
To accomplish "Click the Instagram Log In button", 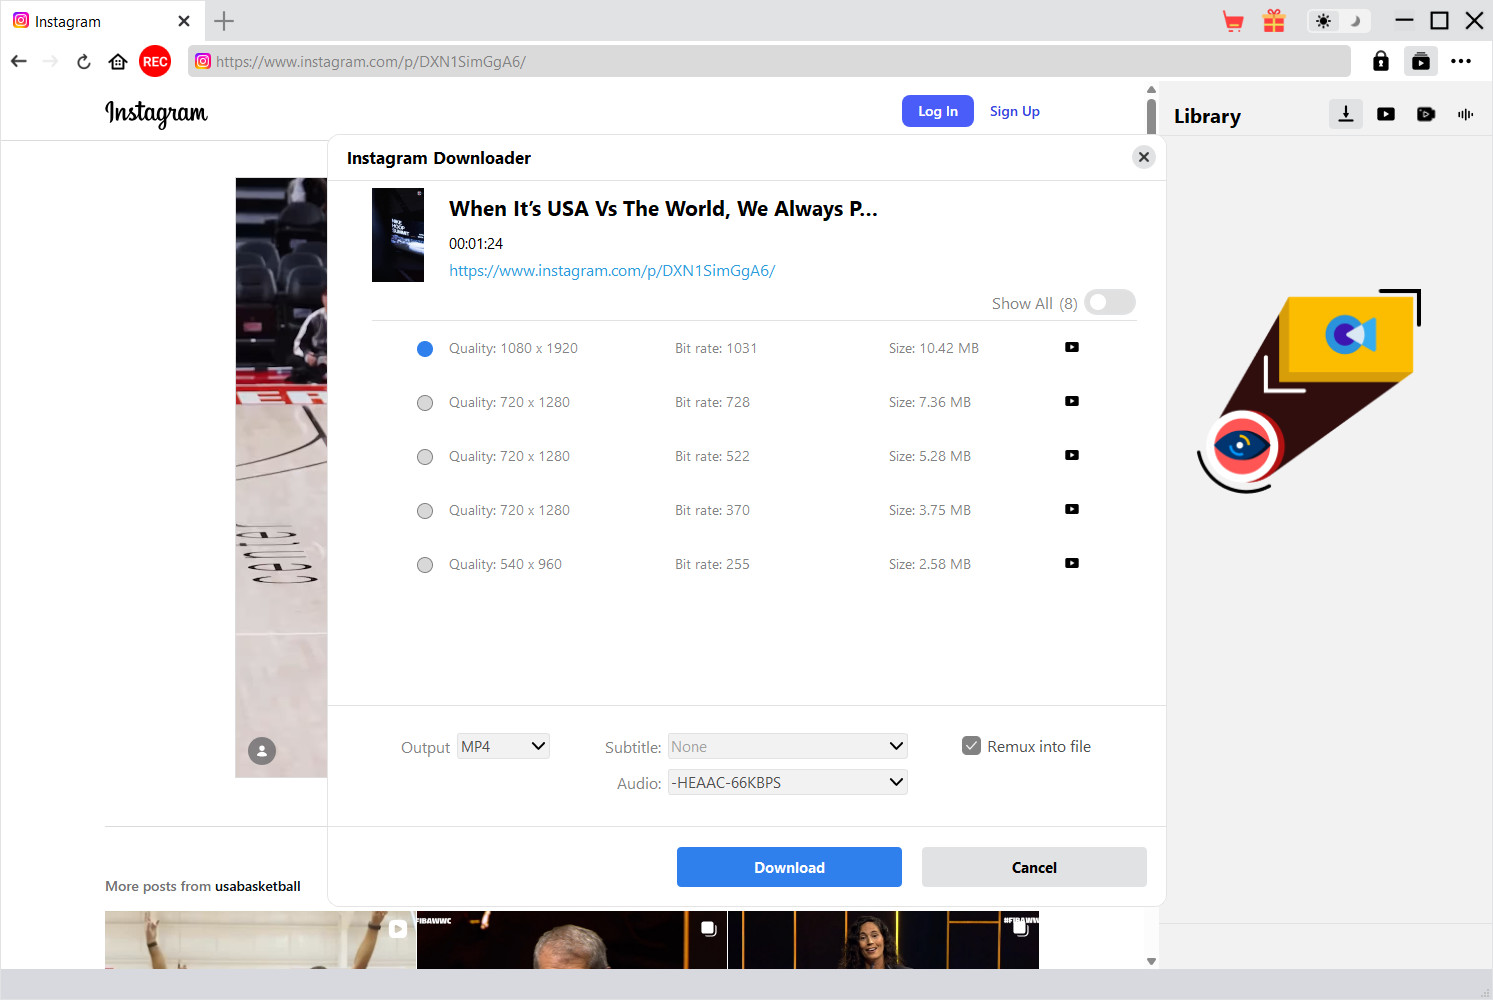I will (938, 111).
